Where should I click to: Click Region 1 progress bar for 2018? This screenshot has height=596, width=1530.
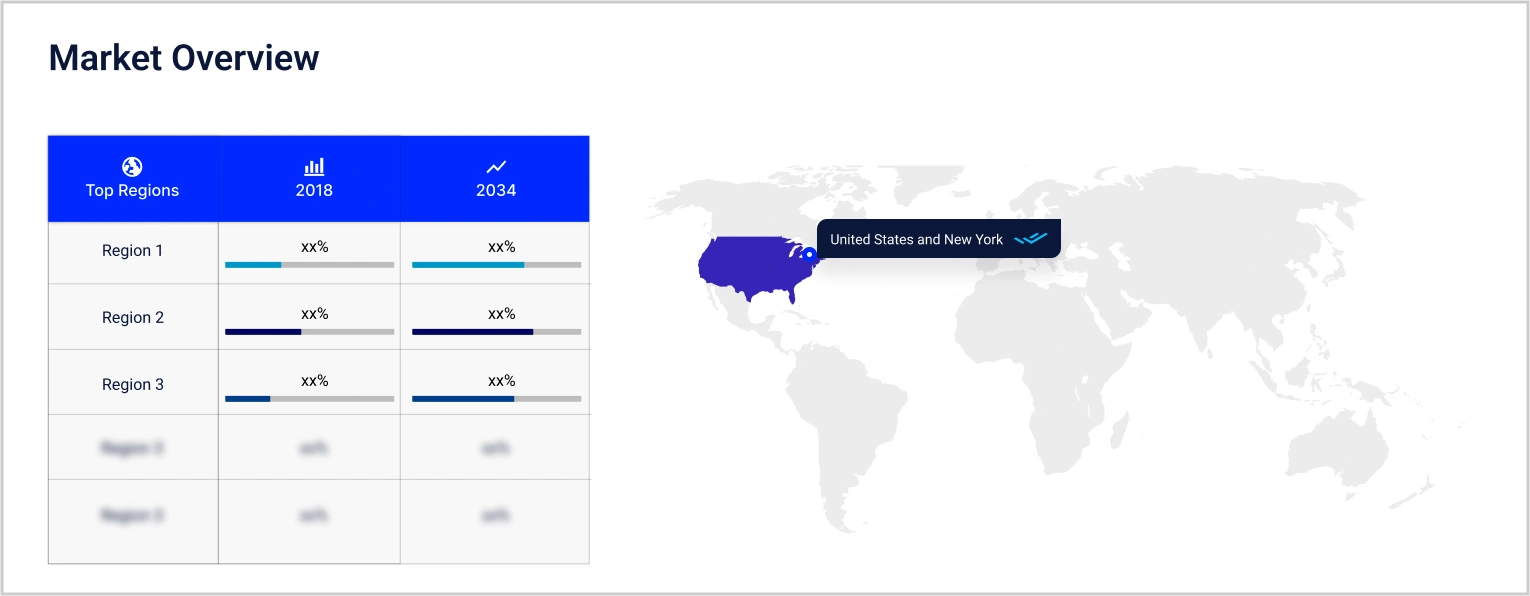click(x=309, y=265)
